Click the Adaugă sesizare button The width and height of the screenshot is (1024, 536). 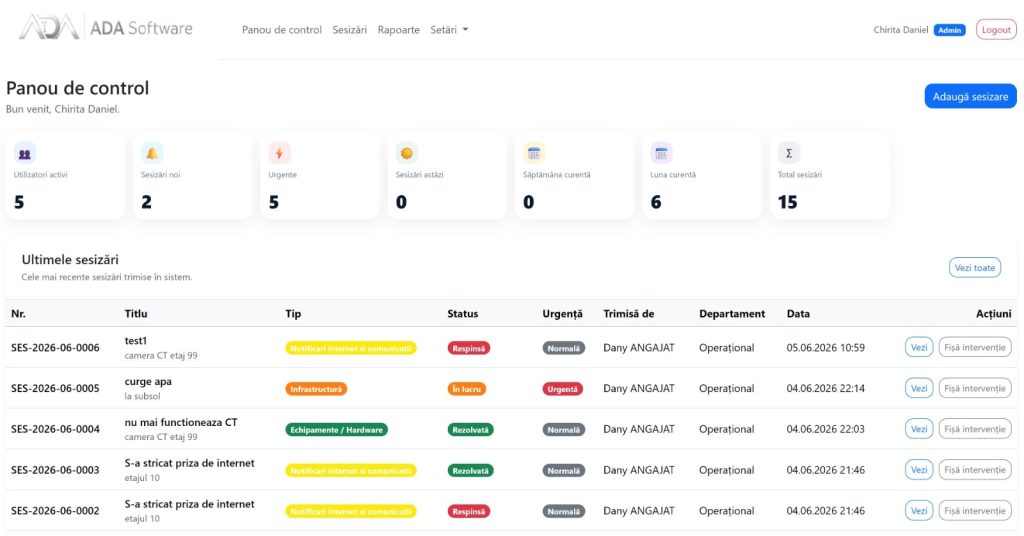click(970, 97)
